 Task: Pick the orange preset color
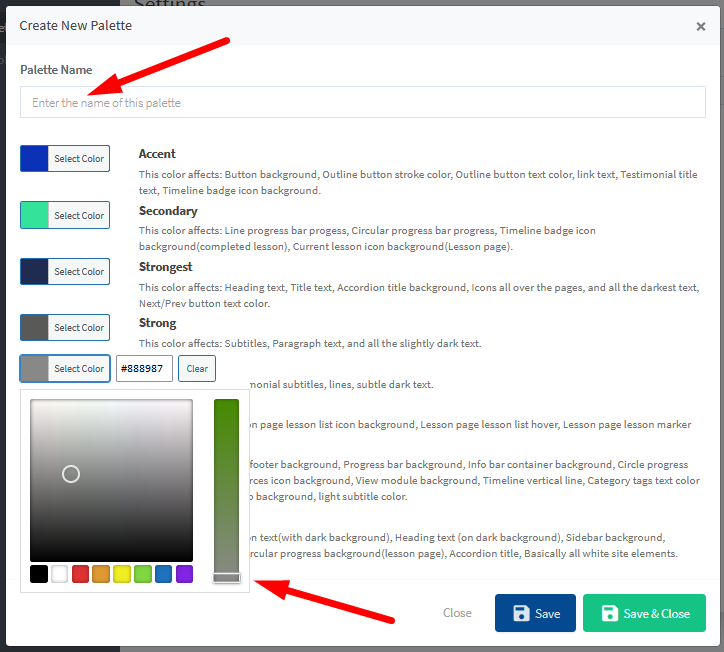pos(101,574)
